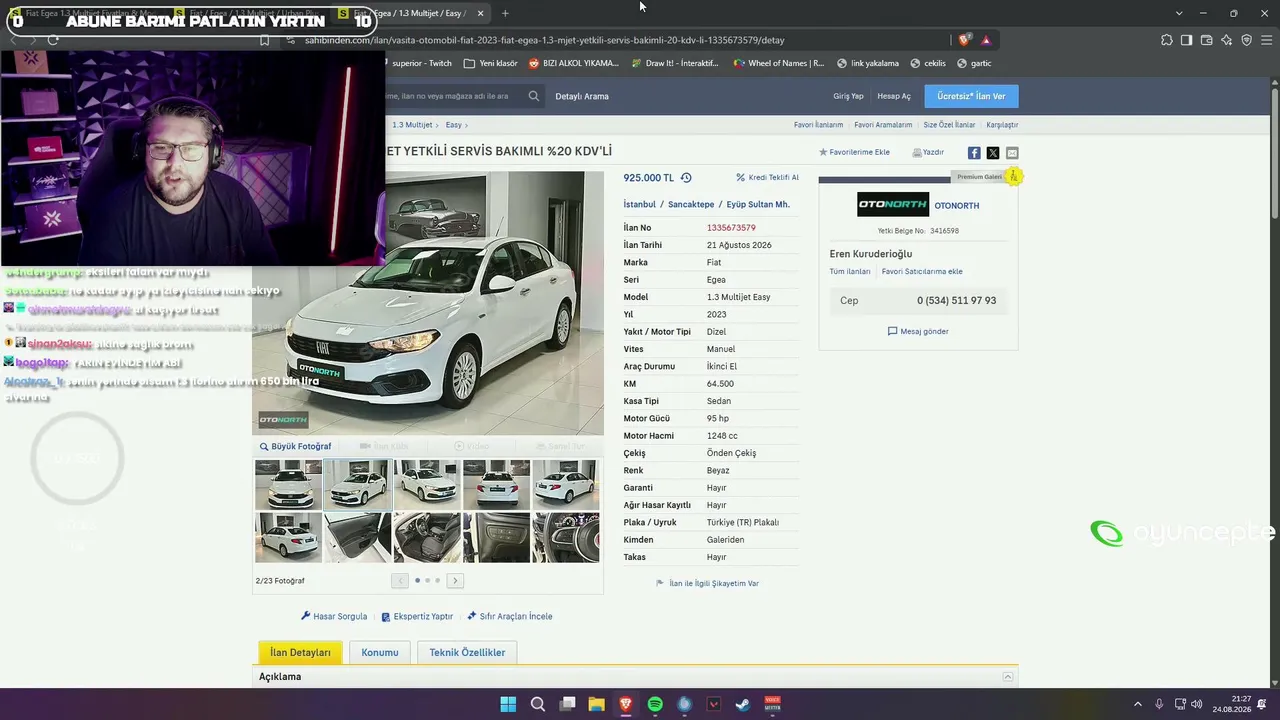Open the Windows Start menu
The height and width of the screenshot is (720, 1280).
coord(508,704)
